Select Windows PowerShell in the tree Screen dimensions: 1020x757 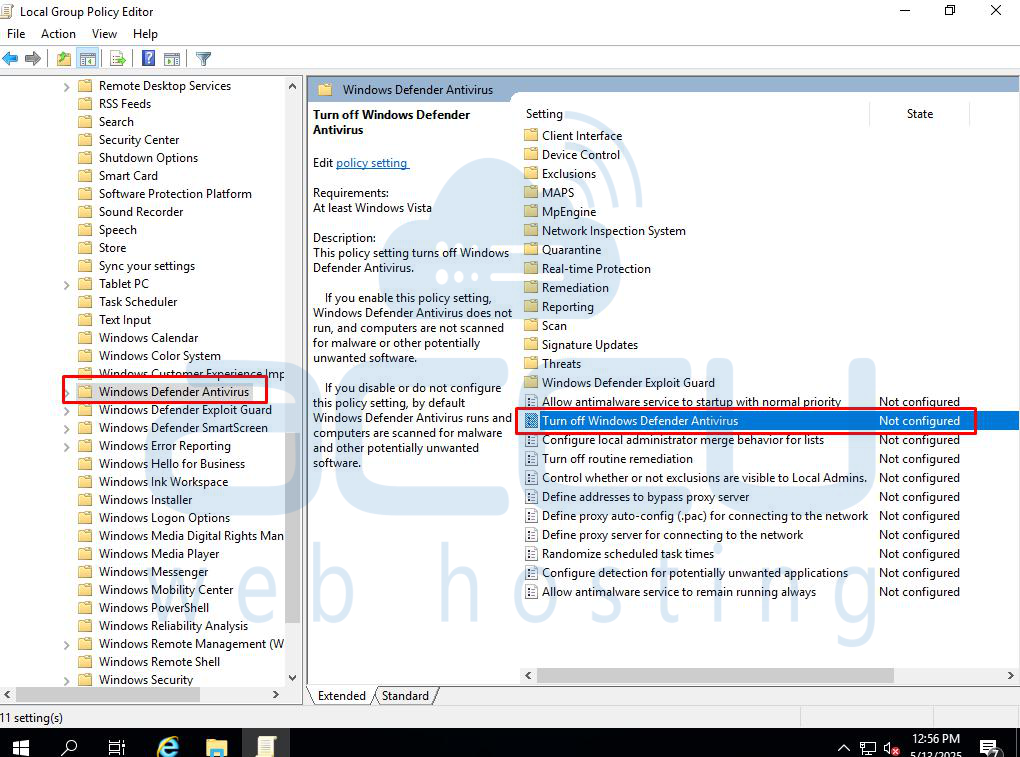coord(154,608)
